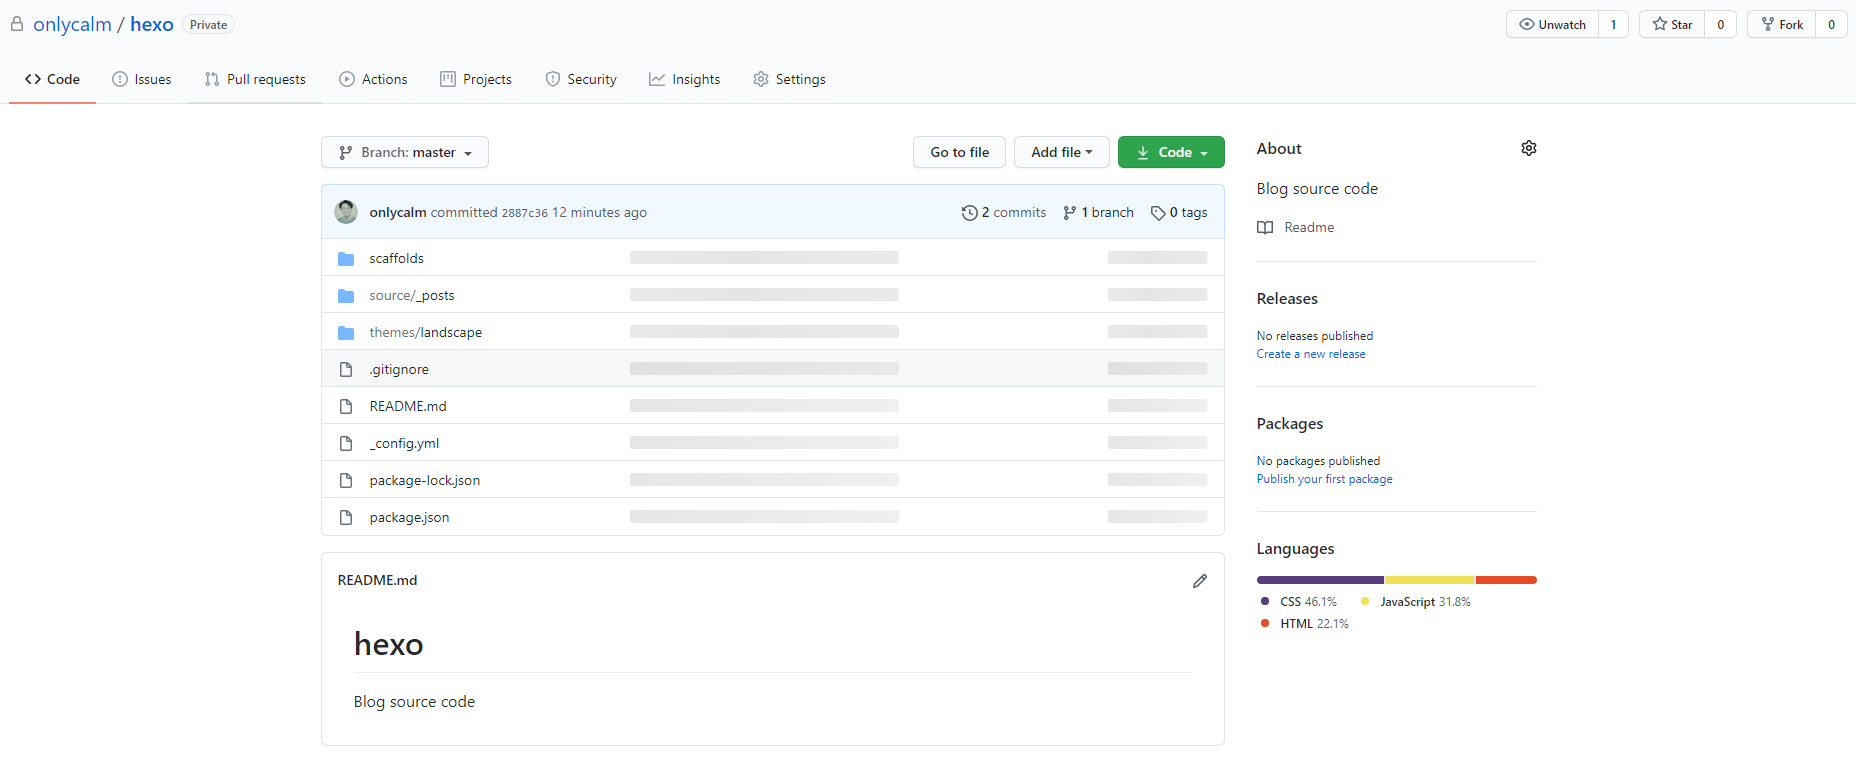
Task: Click the package.json file icon
Action: coord(346,517)
